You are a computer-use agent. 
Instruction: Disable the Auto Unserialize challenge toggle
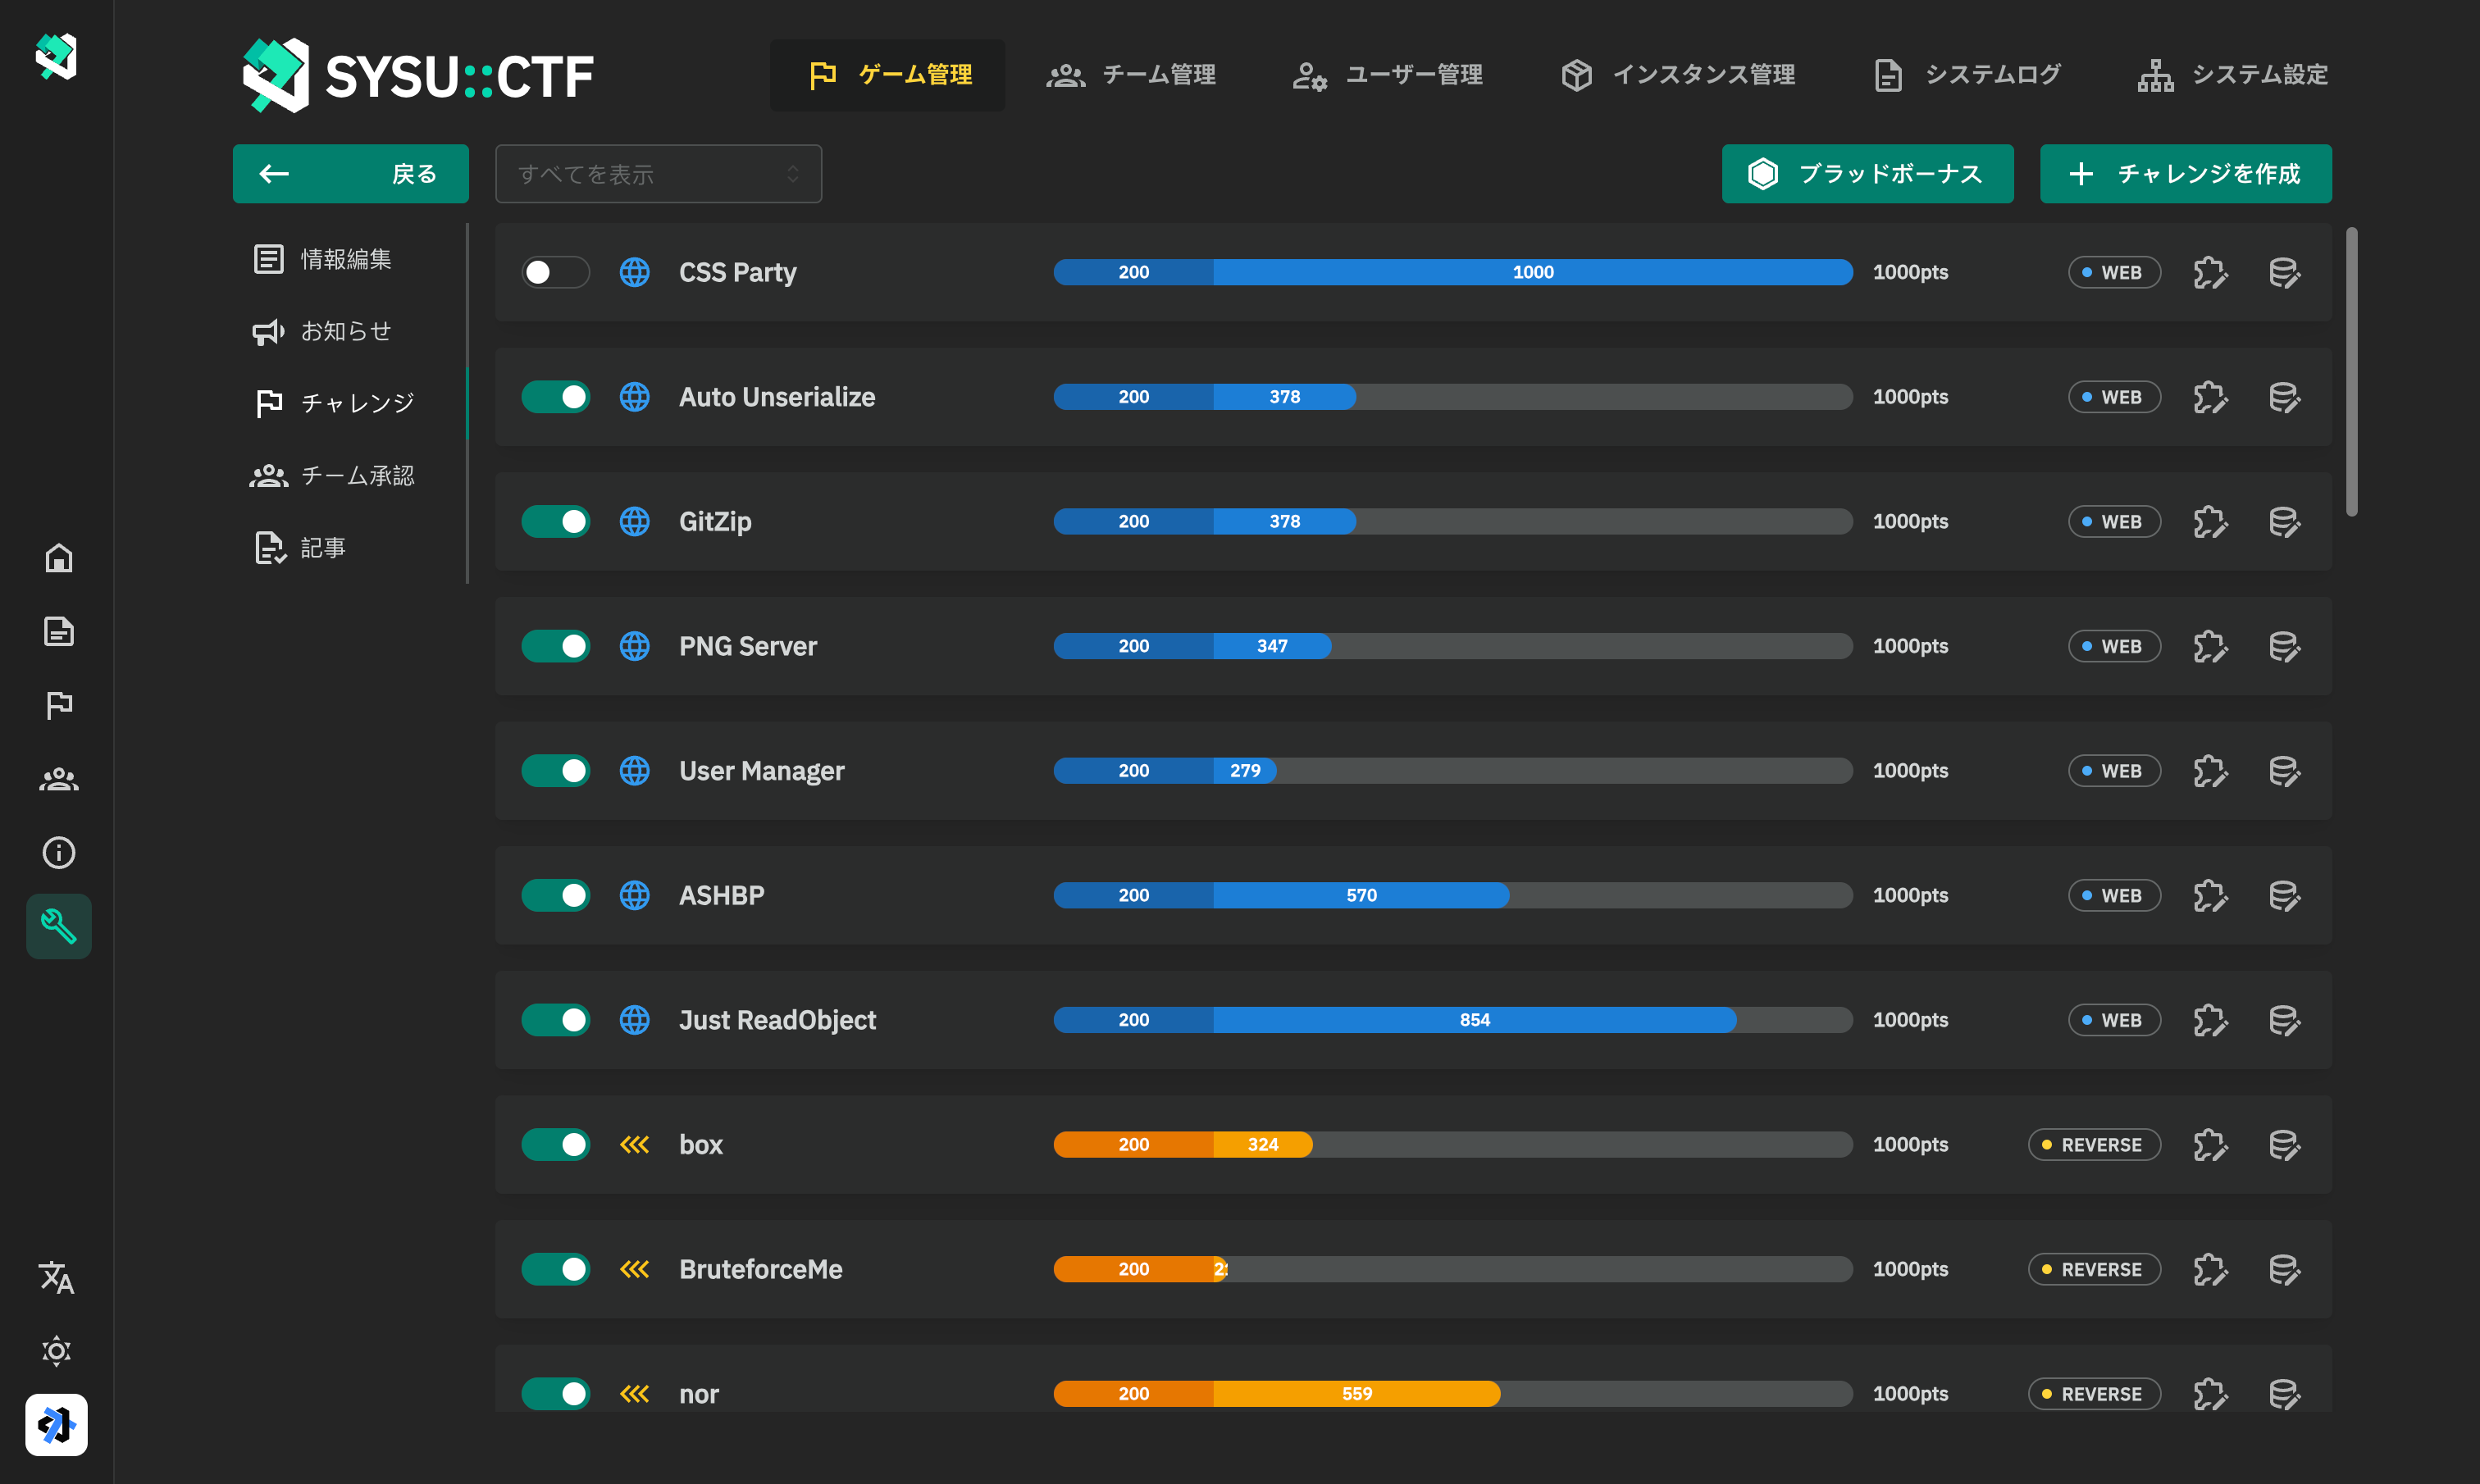555,397
